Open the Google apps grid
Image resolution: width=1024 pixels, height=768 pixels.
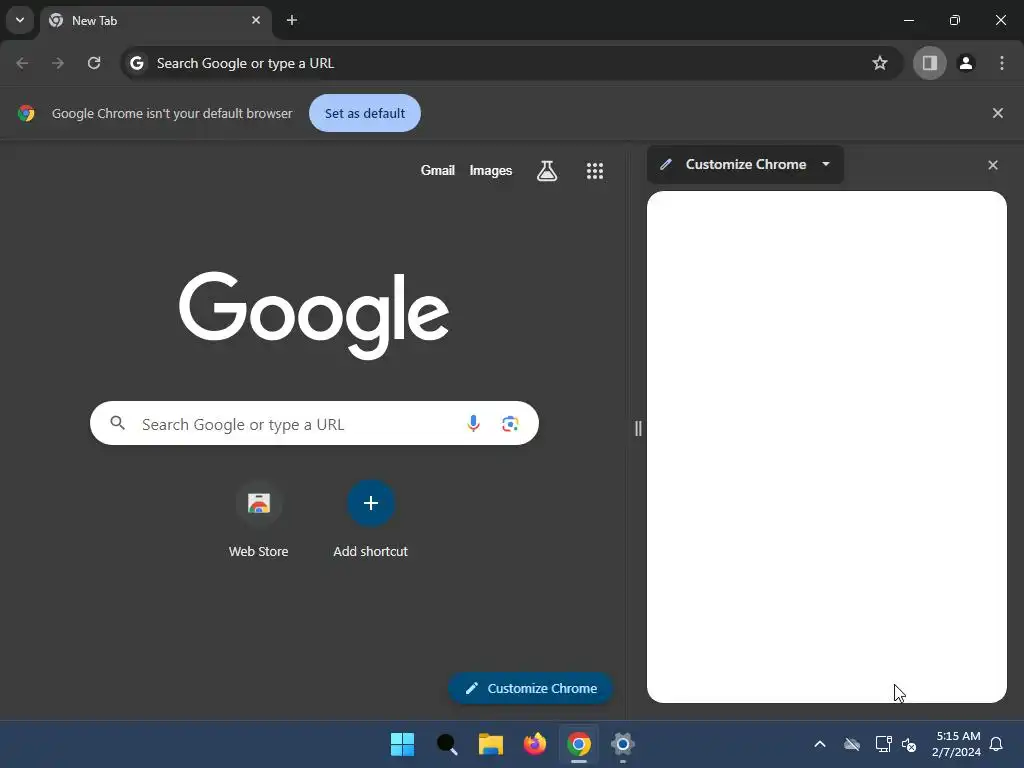[x=594, y=171]
